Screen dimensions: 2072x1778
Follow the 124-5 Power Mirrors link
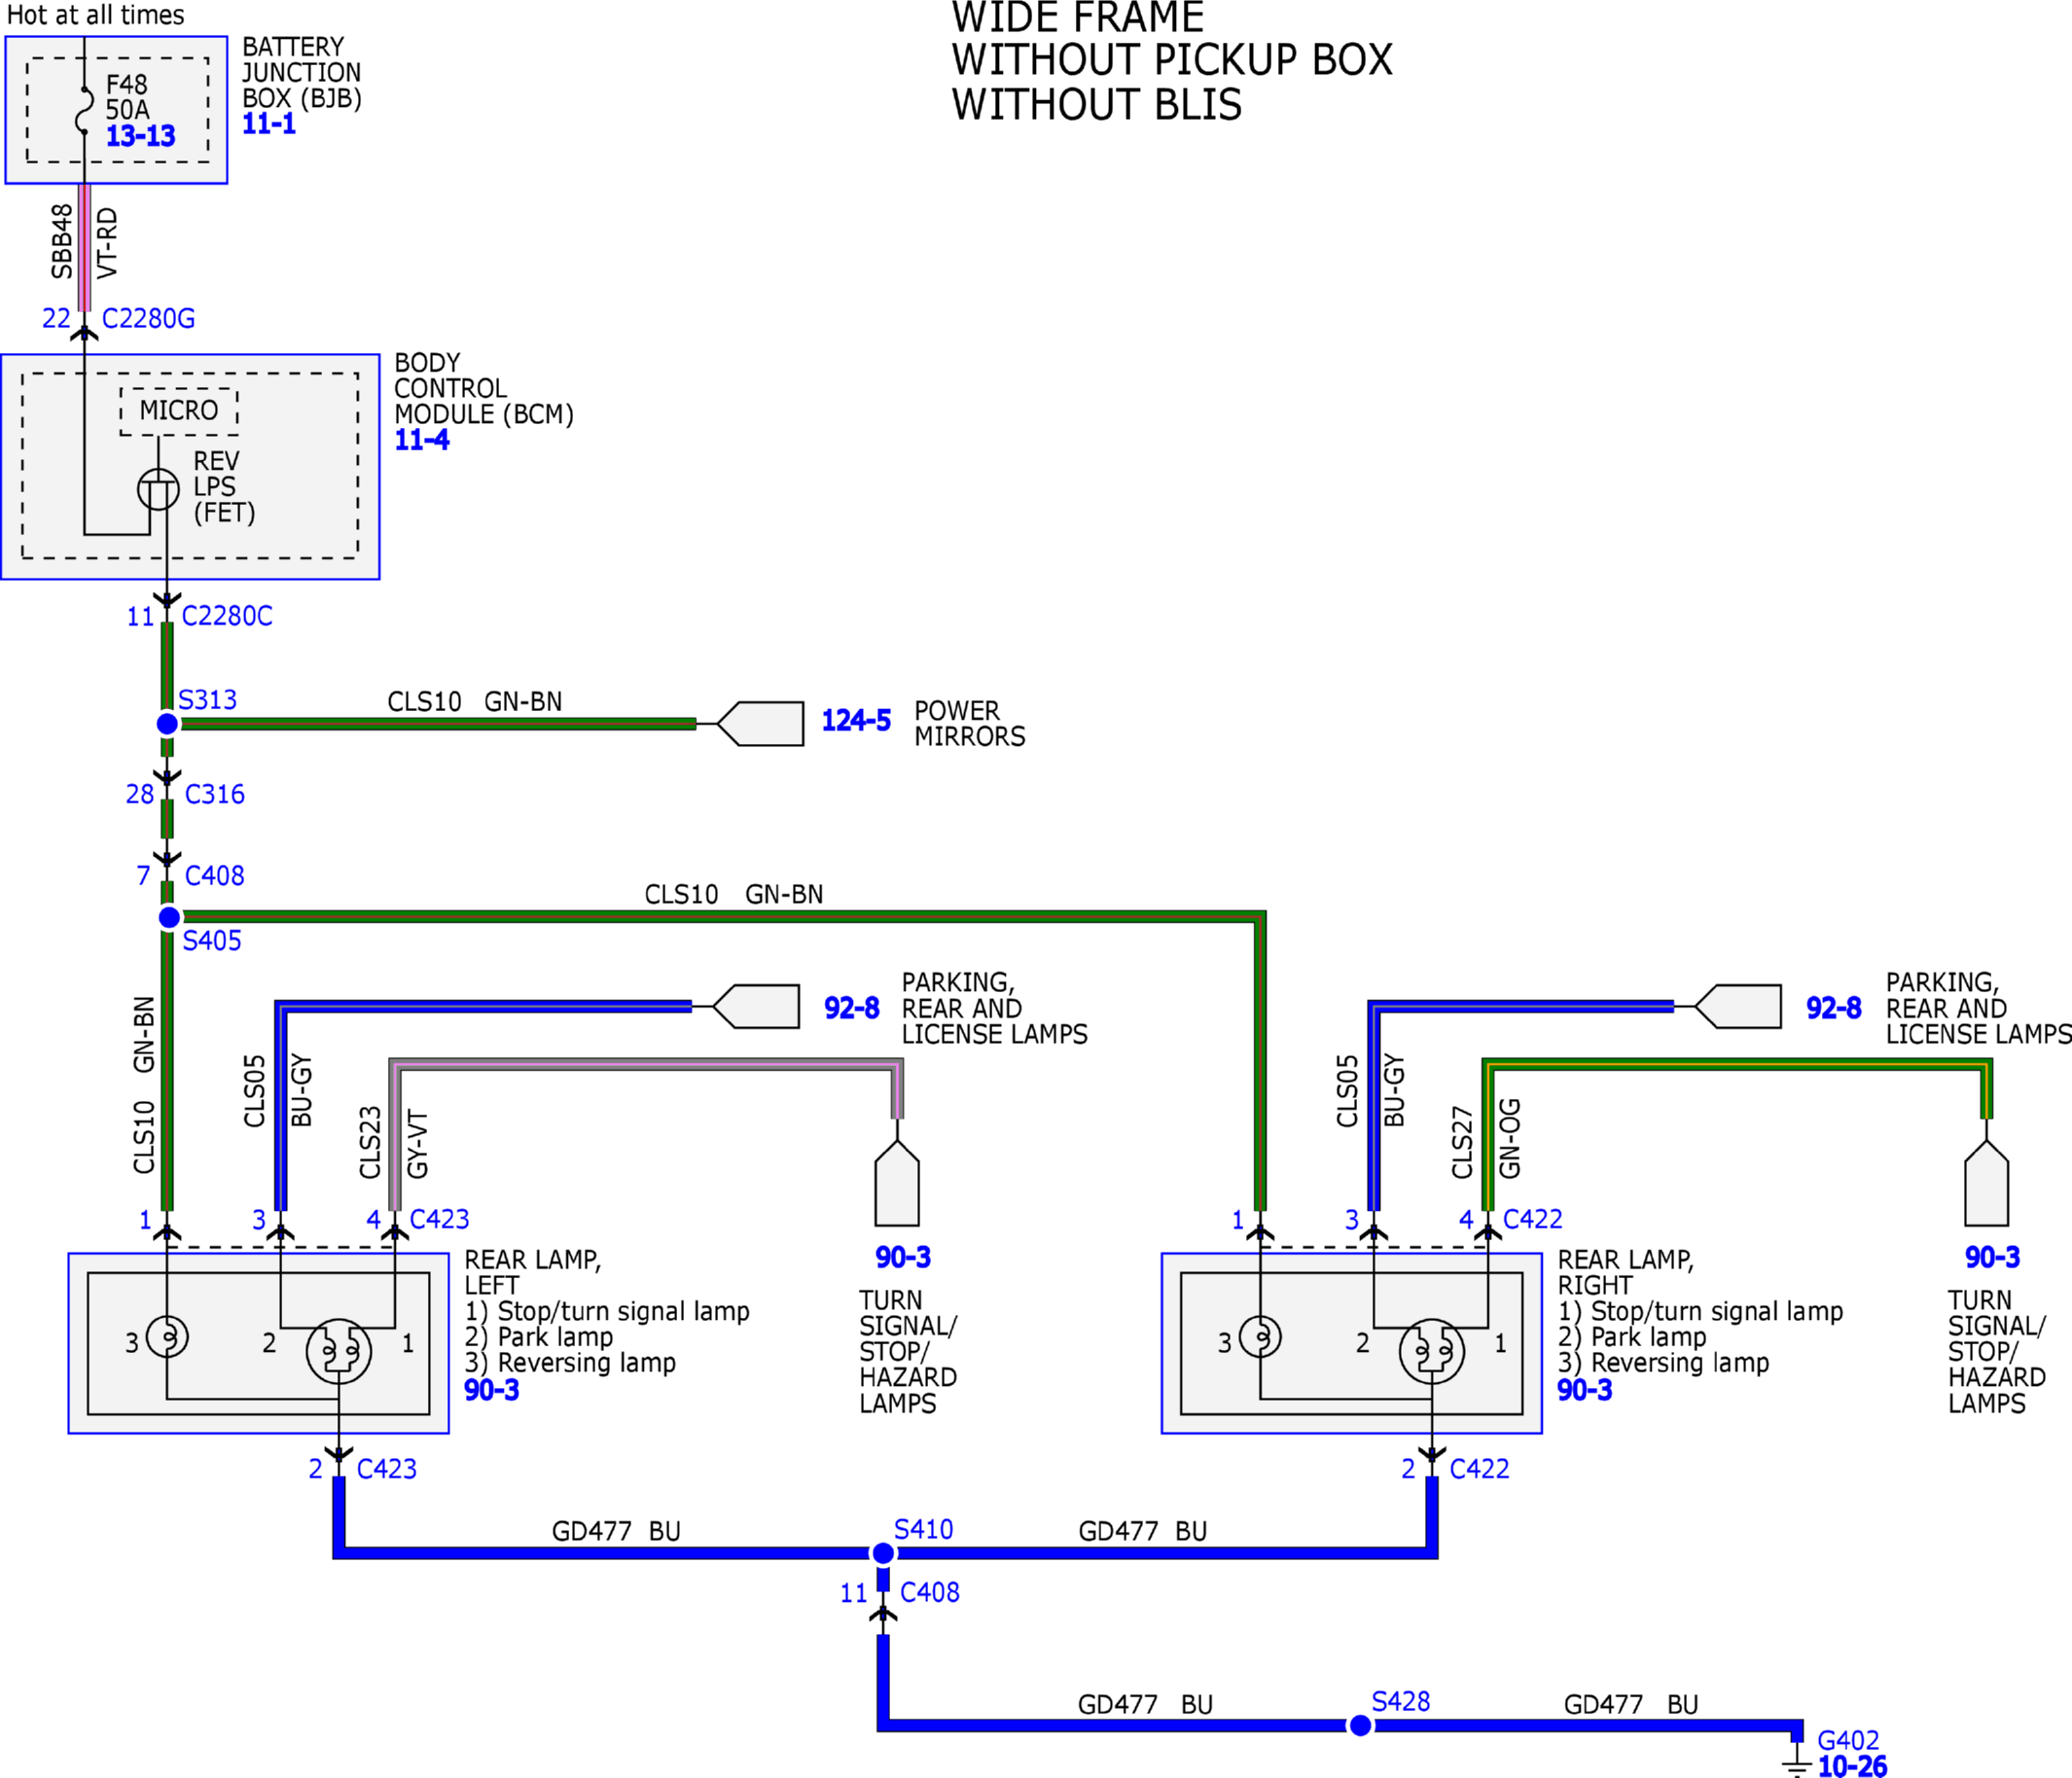856,721
